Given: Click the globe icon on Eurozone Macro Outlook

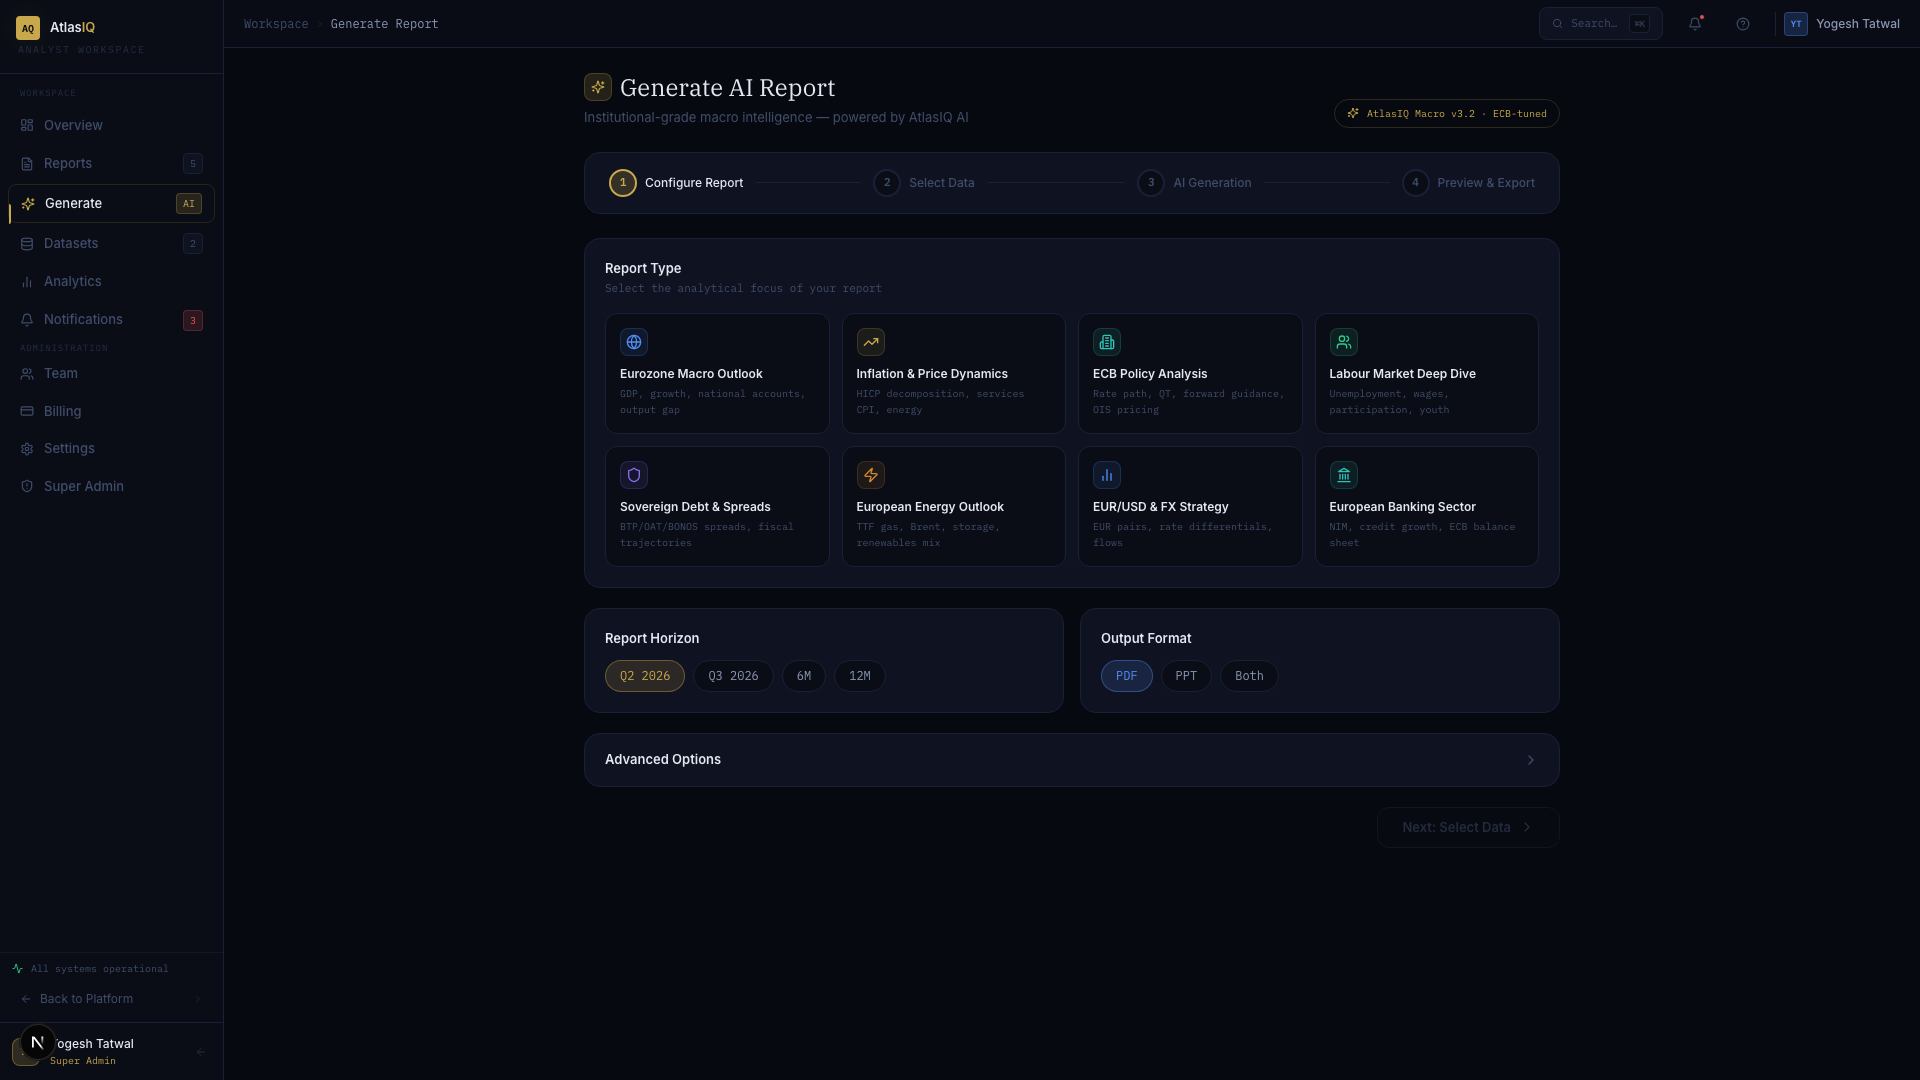Looking at the screenshot, I should point(634,342).
